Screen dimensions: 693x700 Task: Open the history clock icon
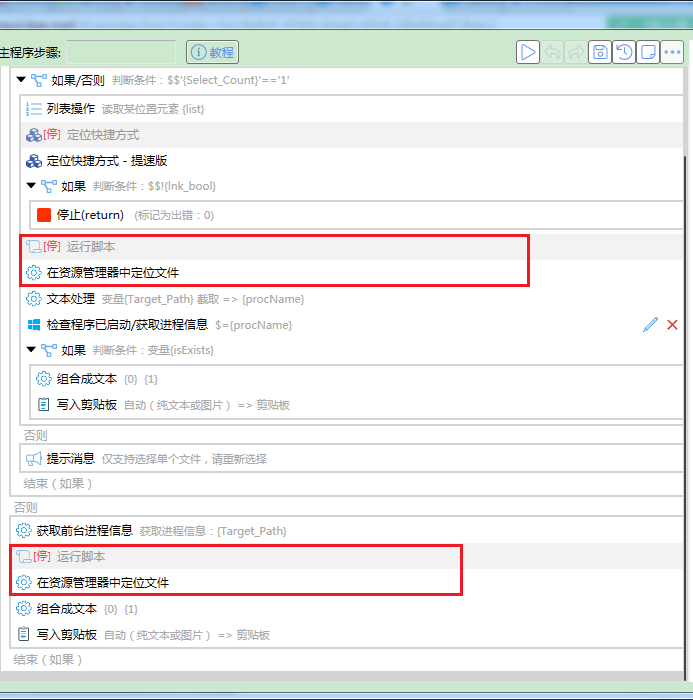pyautogui.click(x=624, y=52)
